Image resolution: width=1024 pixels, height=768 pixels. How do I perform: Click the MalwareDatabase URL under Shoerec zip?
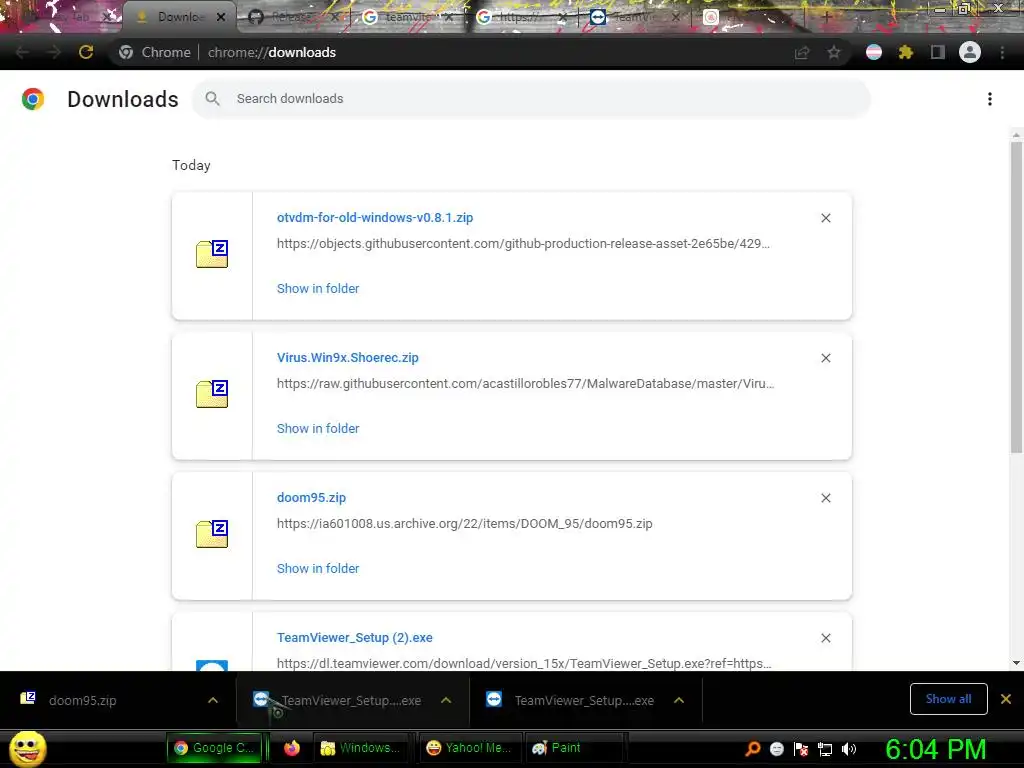(x=525, y=383)
